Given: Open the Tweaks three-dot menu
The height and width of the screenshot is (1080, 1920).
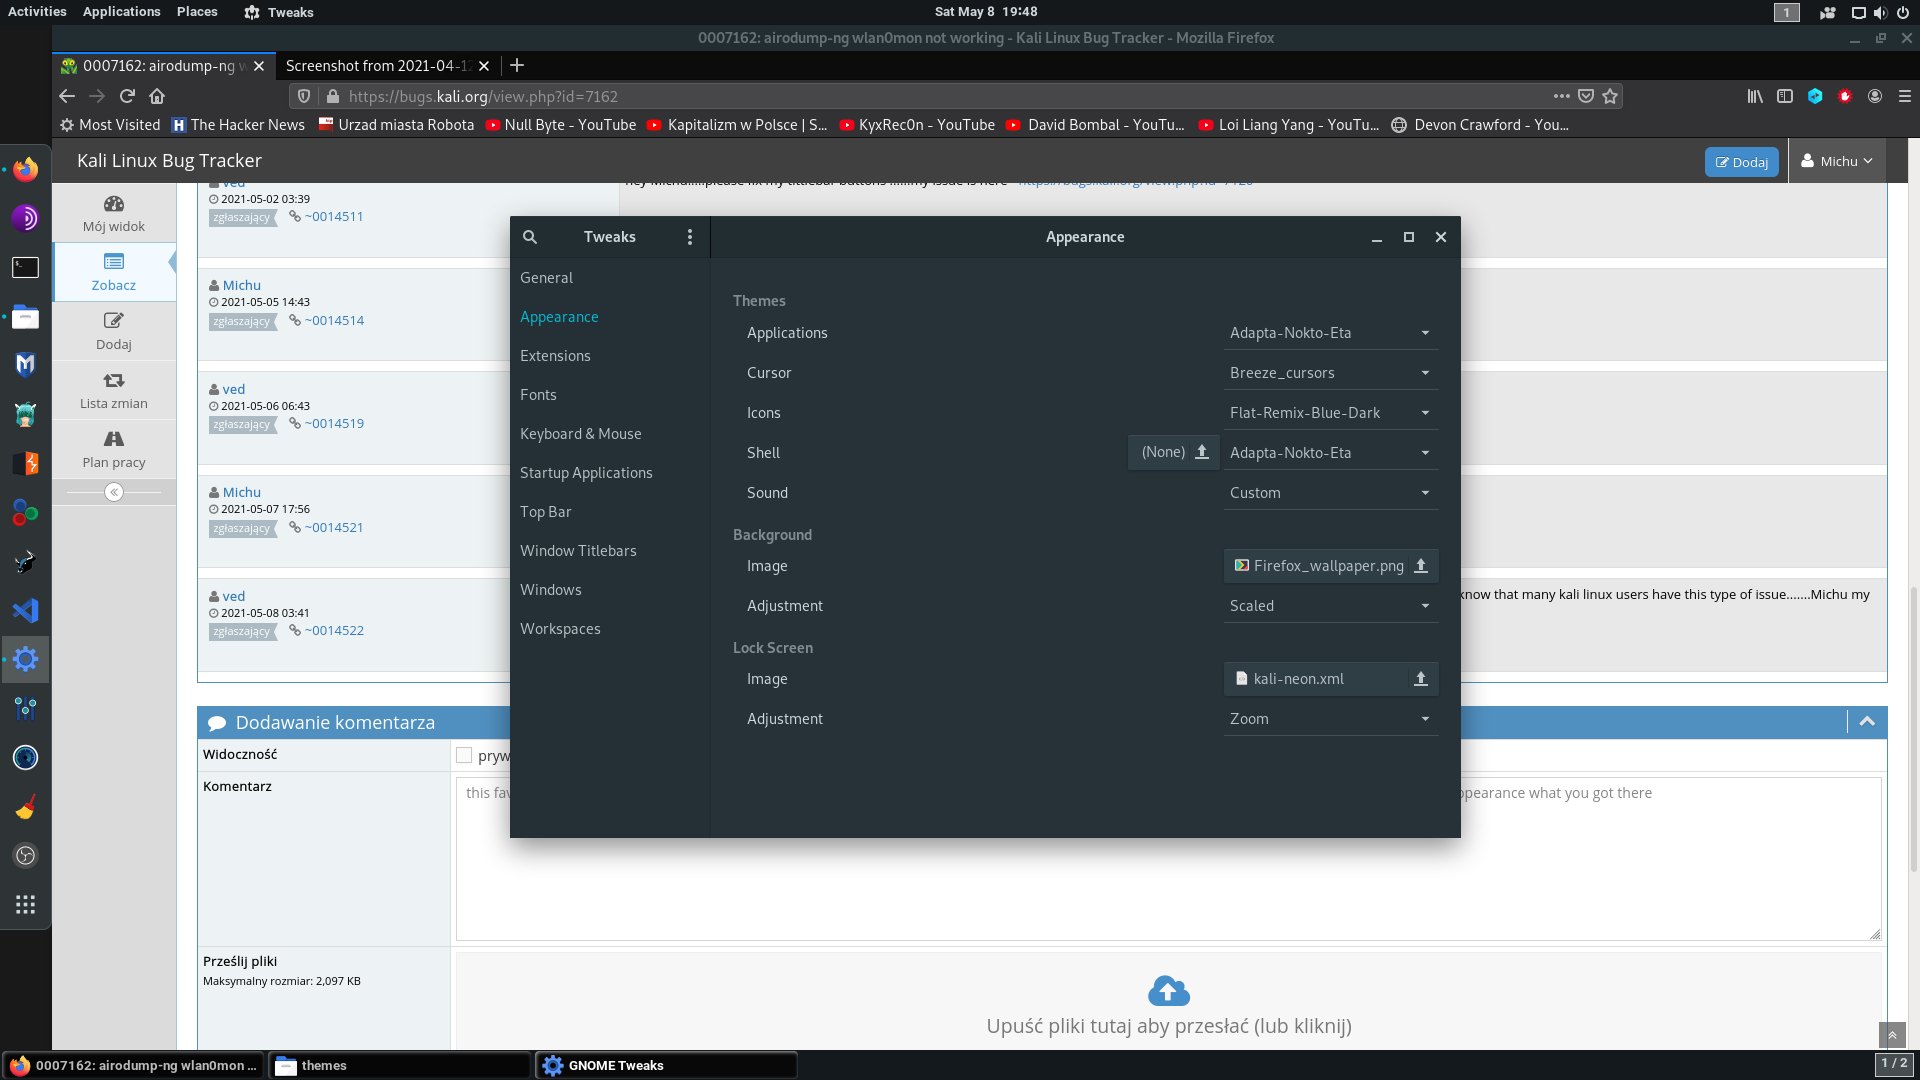Looking at the screenshot, I should 690,237.
